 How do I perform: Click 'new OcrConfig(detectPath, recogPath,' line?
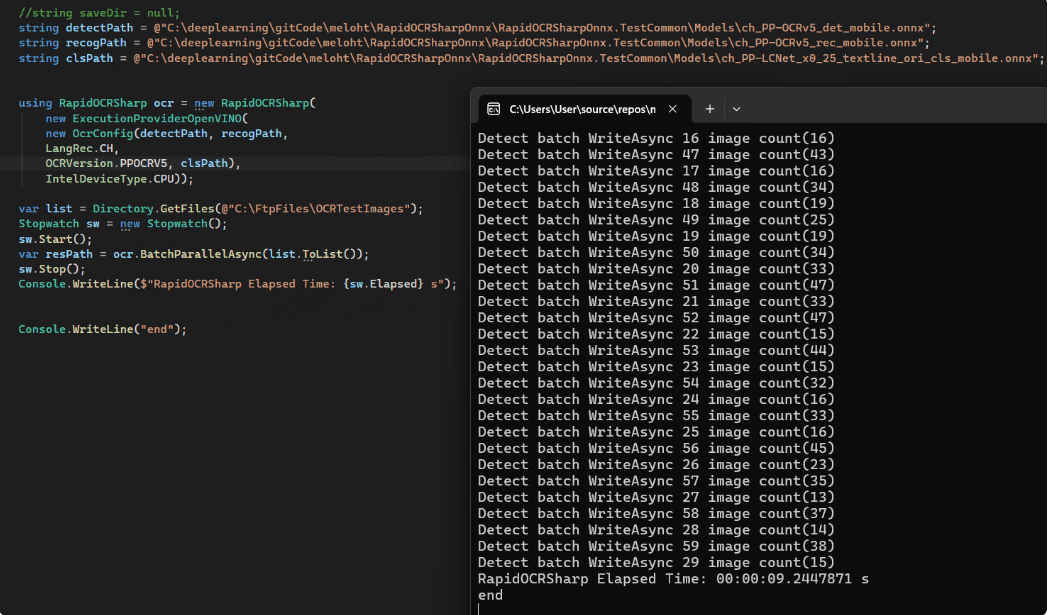pos(166,133)
